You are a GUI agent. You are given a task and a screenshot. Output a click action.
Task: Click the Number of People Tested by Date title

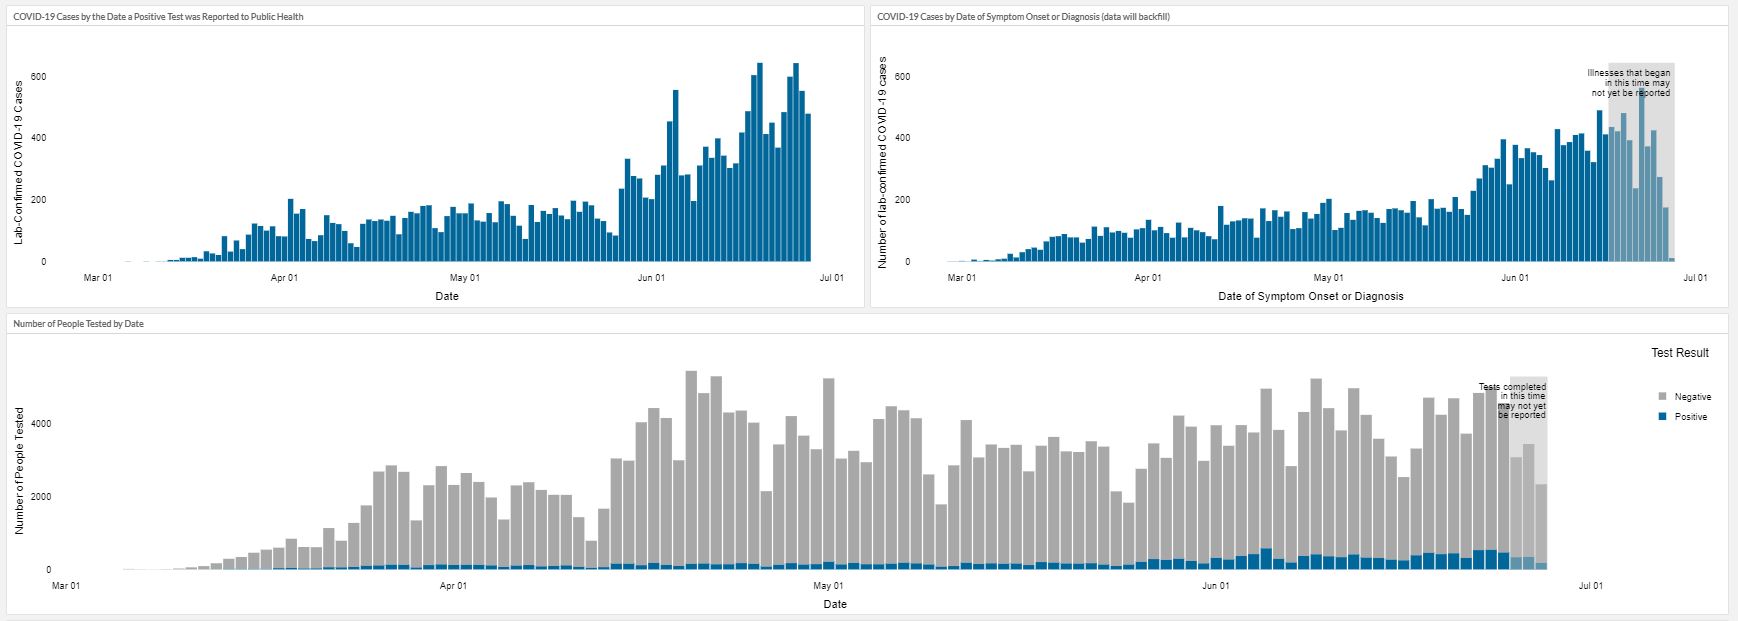[78, 324]
